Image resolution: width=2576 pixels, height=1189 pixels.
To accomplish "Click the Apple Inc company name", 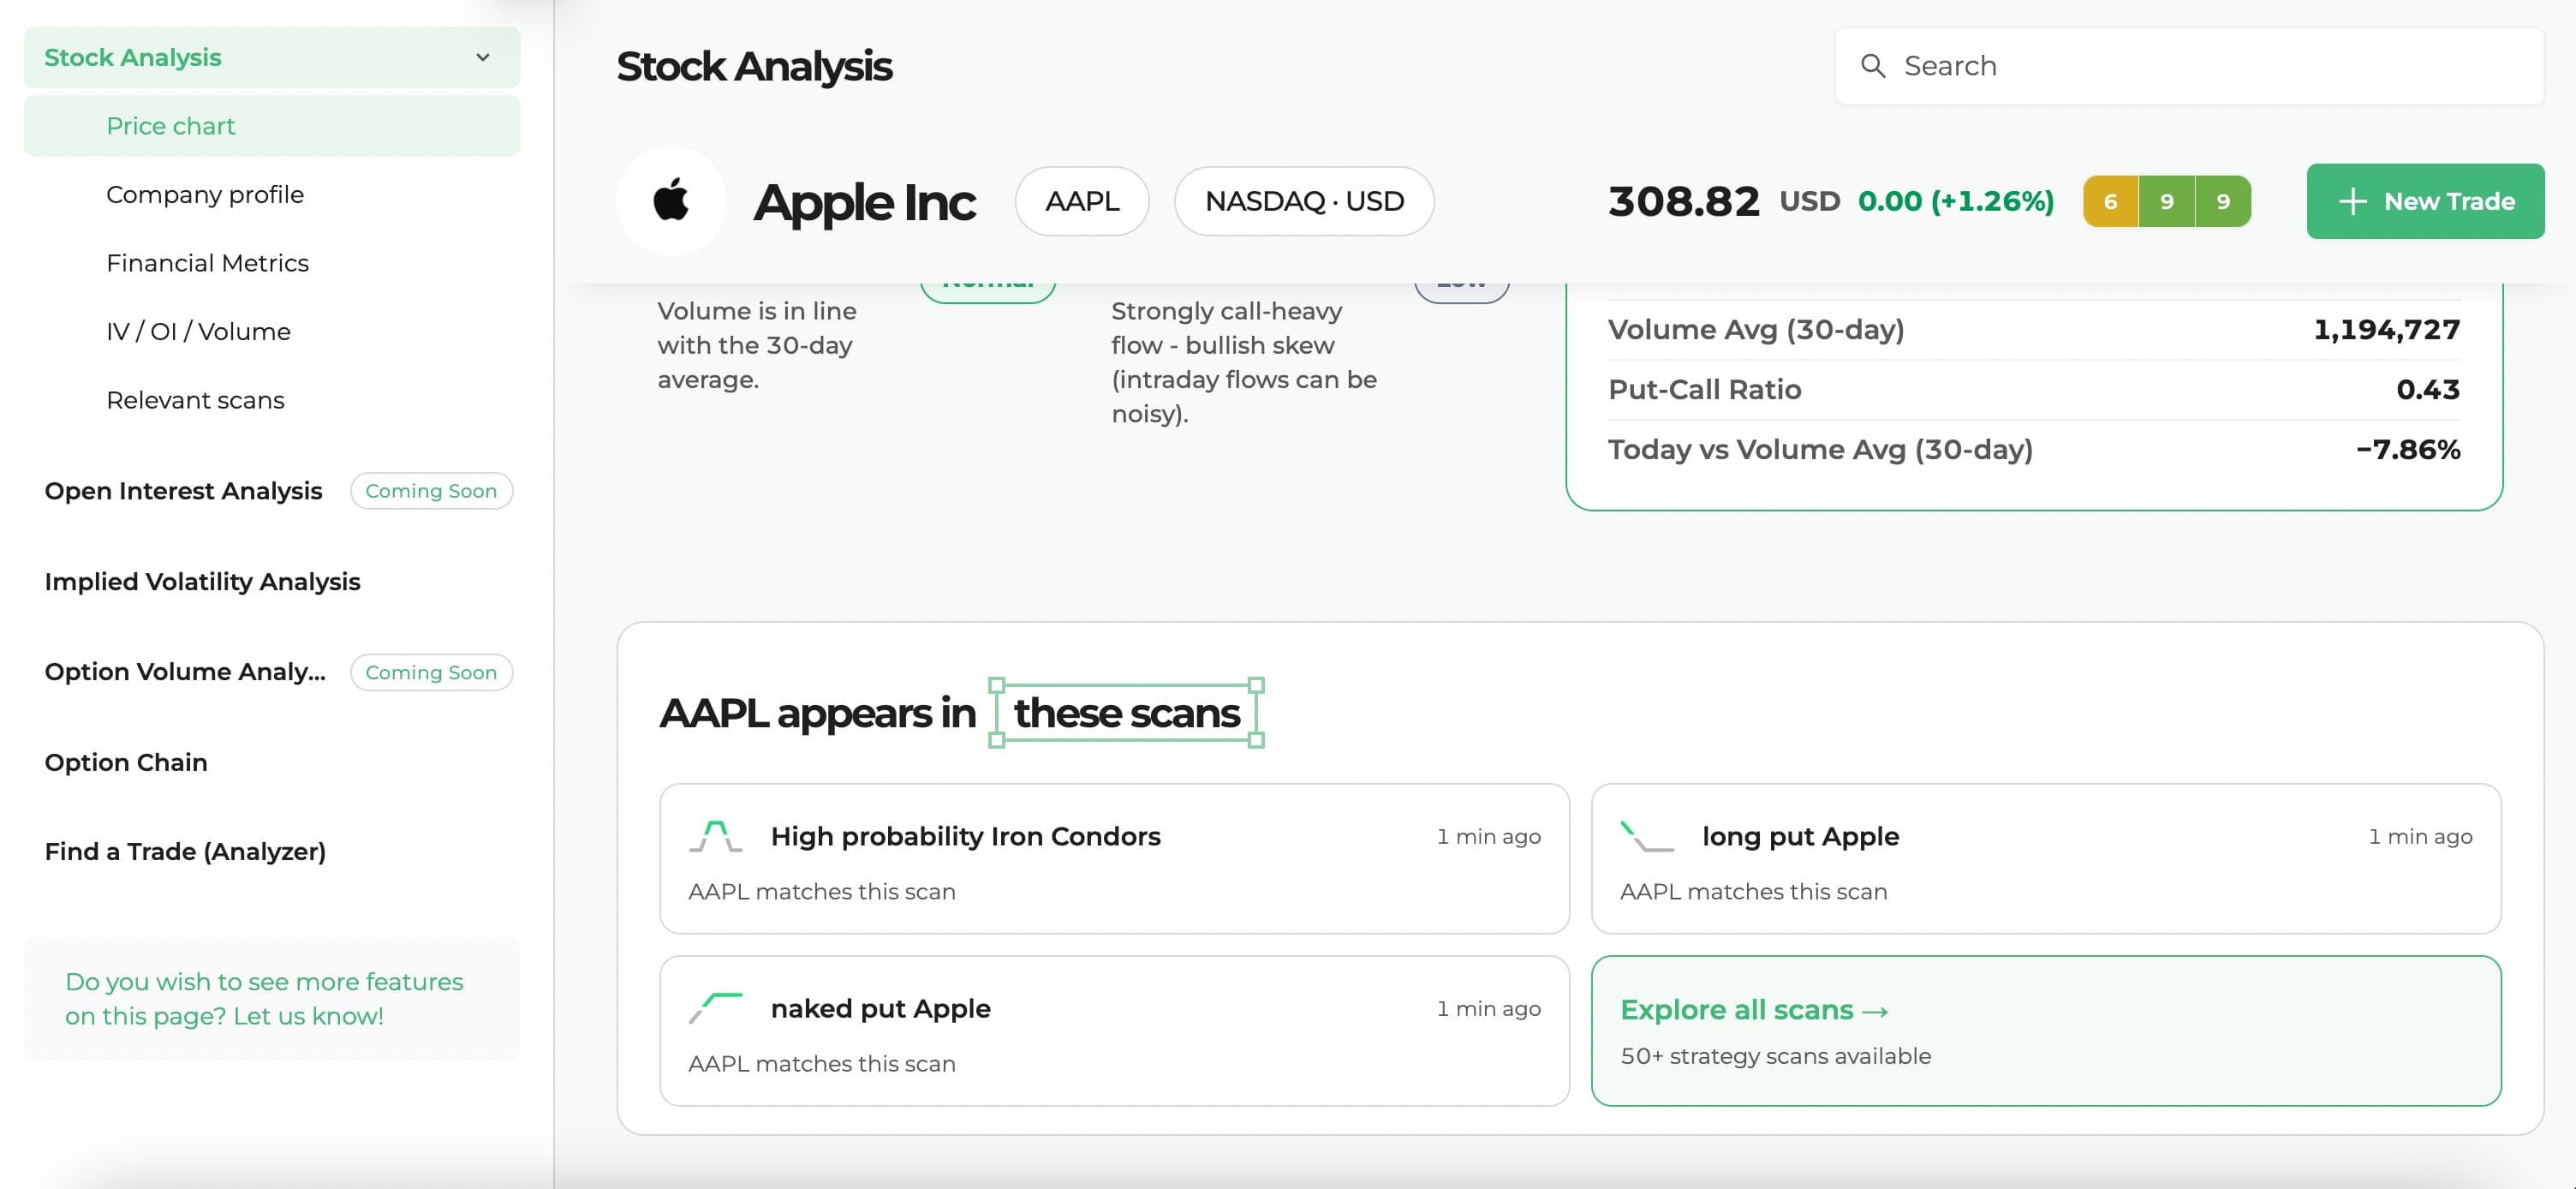I will coord(864,203).
